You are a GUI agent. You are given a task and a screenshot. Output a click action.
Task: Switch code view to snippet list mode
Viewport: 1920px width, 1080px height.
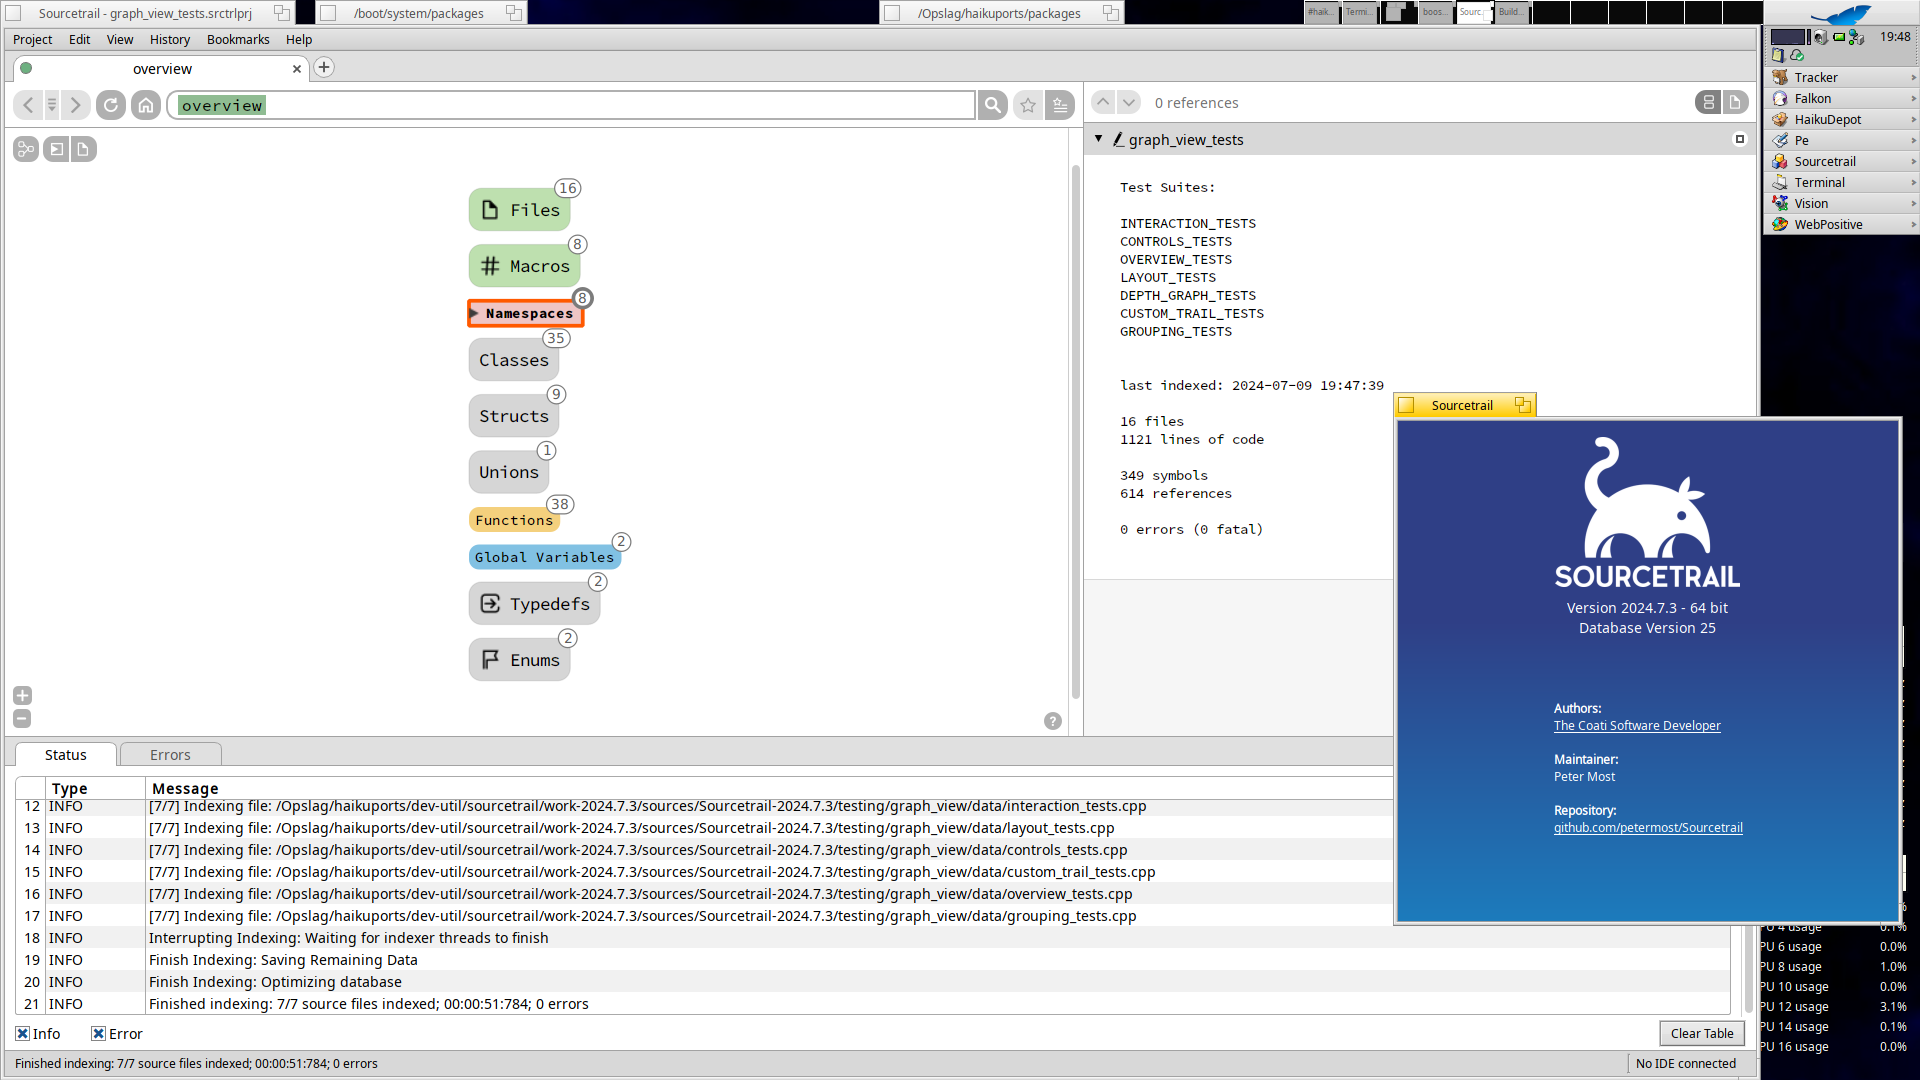[x=1709, y=102]
